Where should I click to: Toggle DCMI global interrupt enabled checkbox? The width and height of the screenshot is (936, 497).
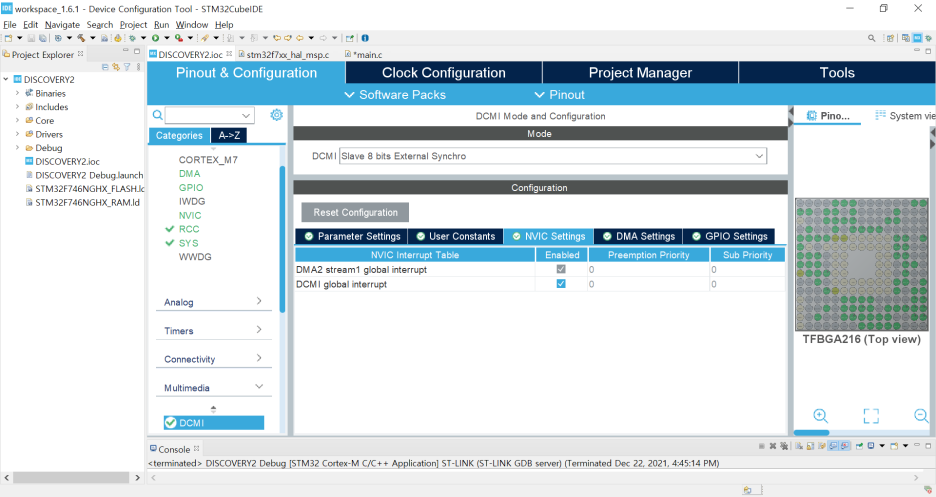click(561, 284)
